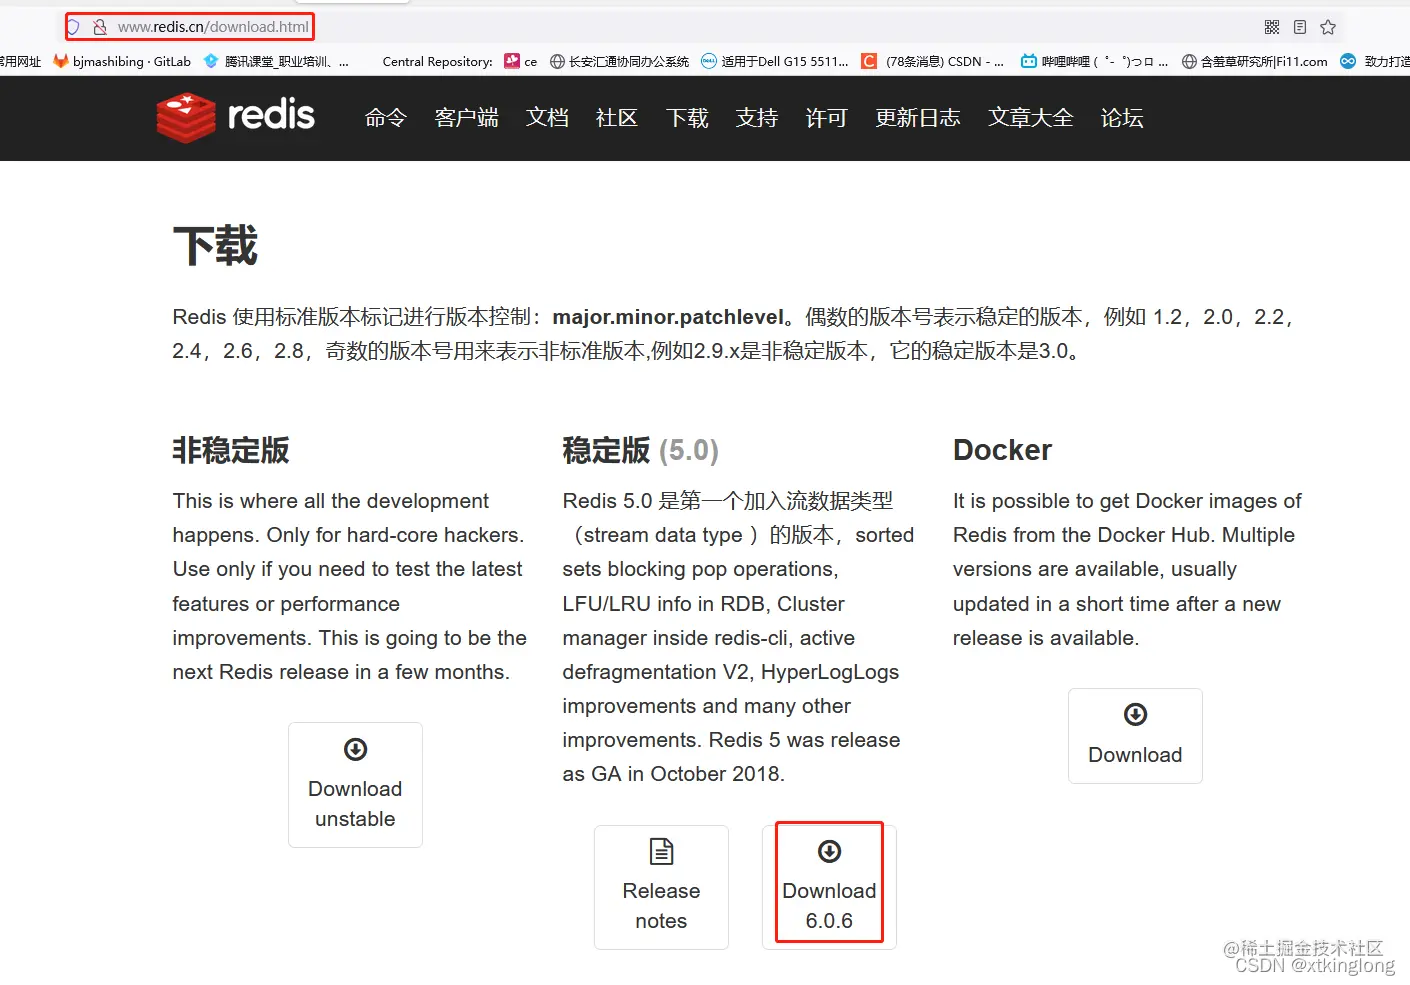Go to the 文档 page
Viewport: 1410px width, 985px height.
[547, 118]
